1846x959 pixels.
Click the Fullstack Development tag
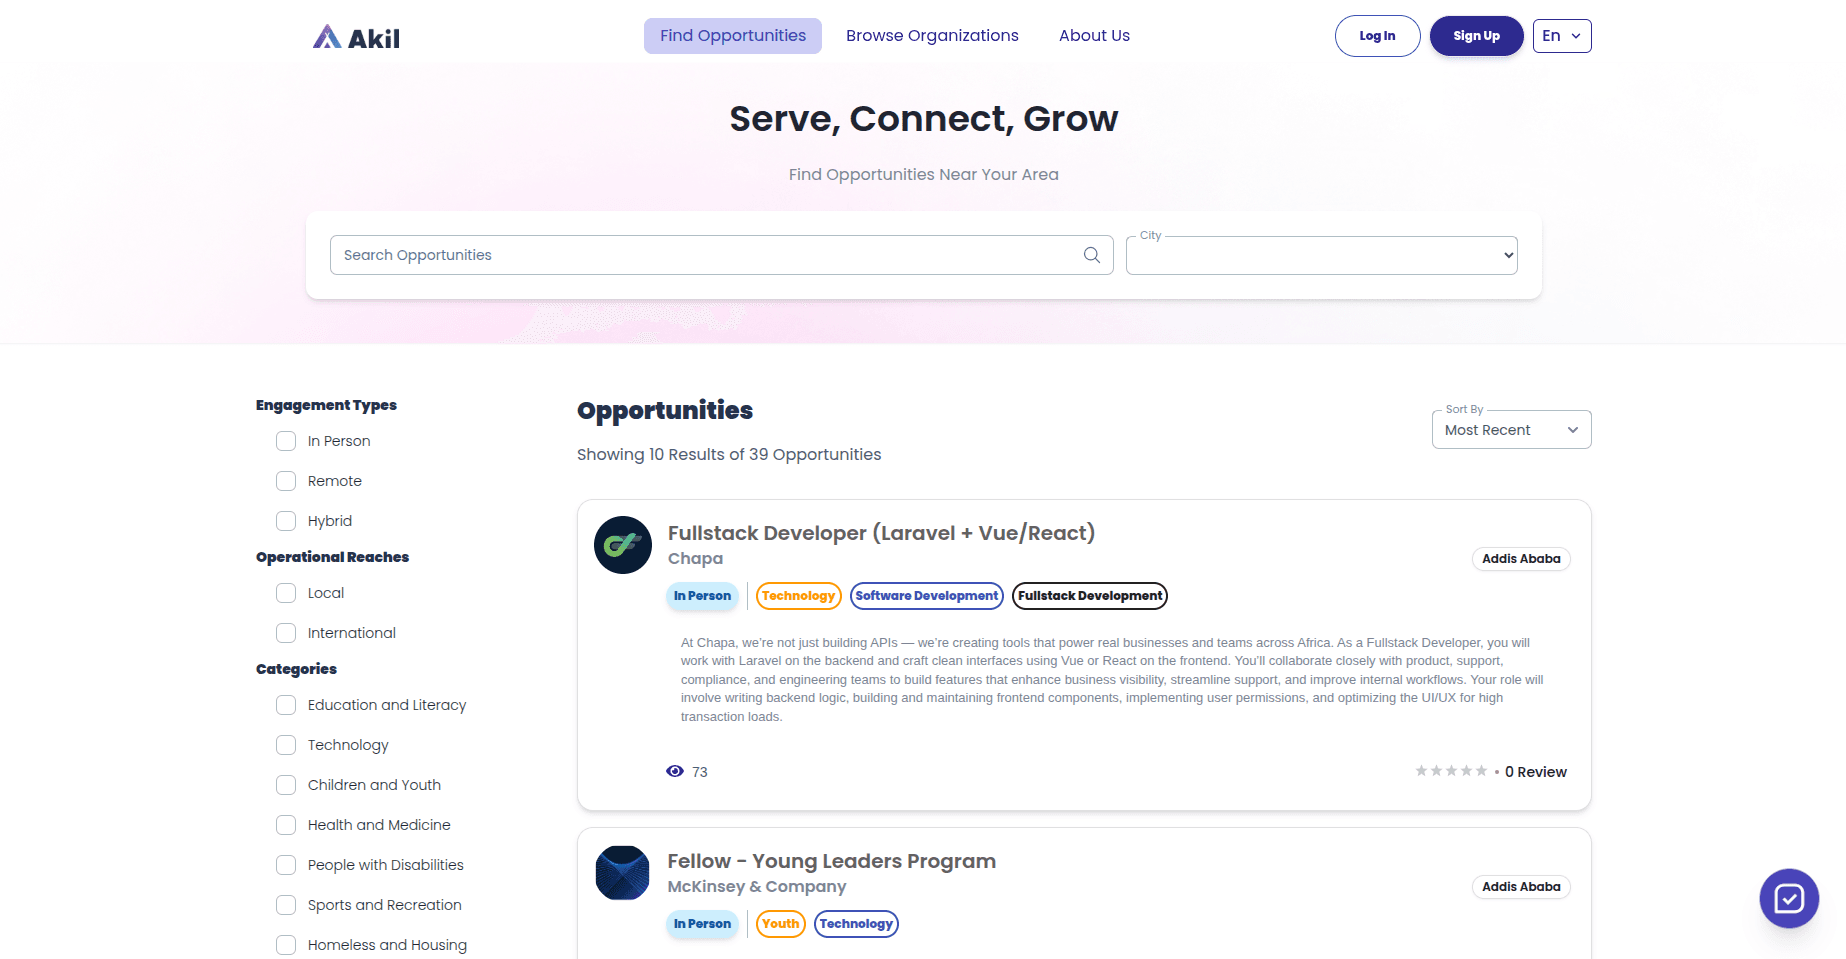pos(1090,596)
